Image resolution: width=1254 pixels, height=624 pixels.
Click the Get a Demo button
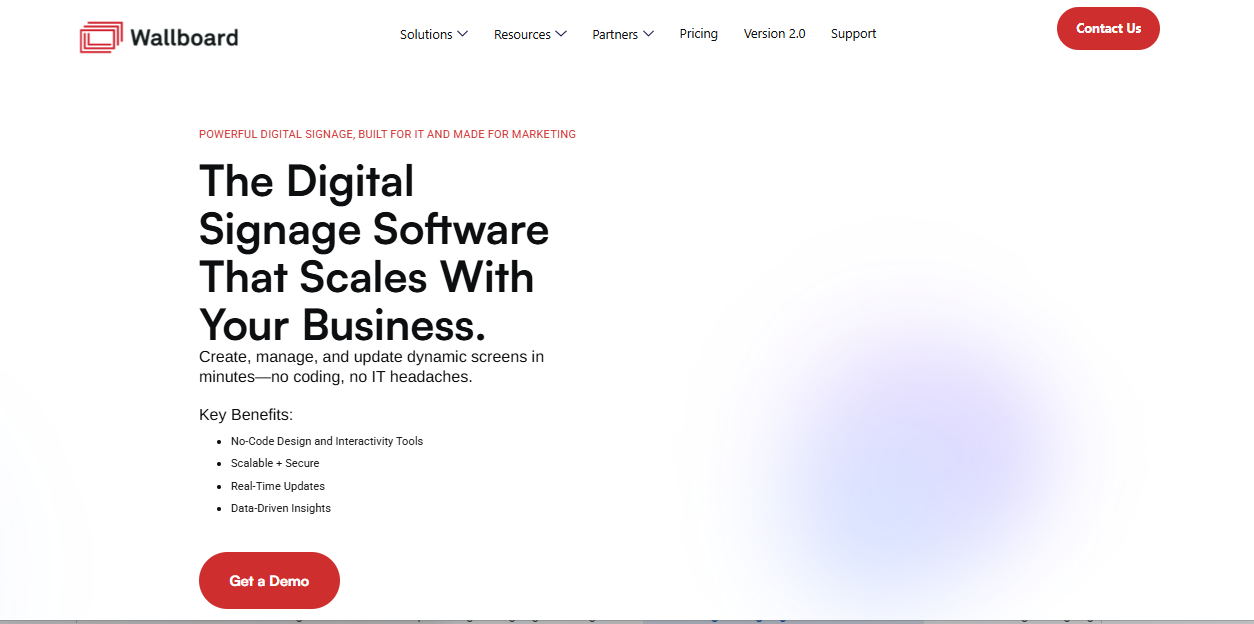[269, 581]
